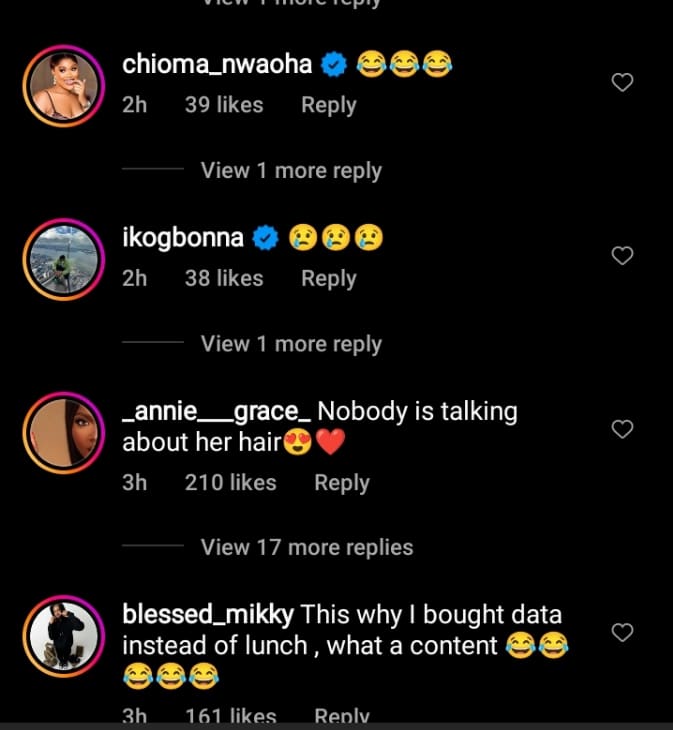Tap the heart on blessed_mikky's comment
The width and height of the screenshot is (673, 730).
pyautogui.click(x=622, y=632)
